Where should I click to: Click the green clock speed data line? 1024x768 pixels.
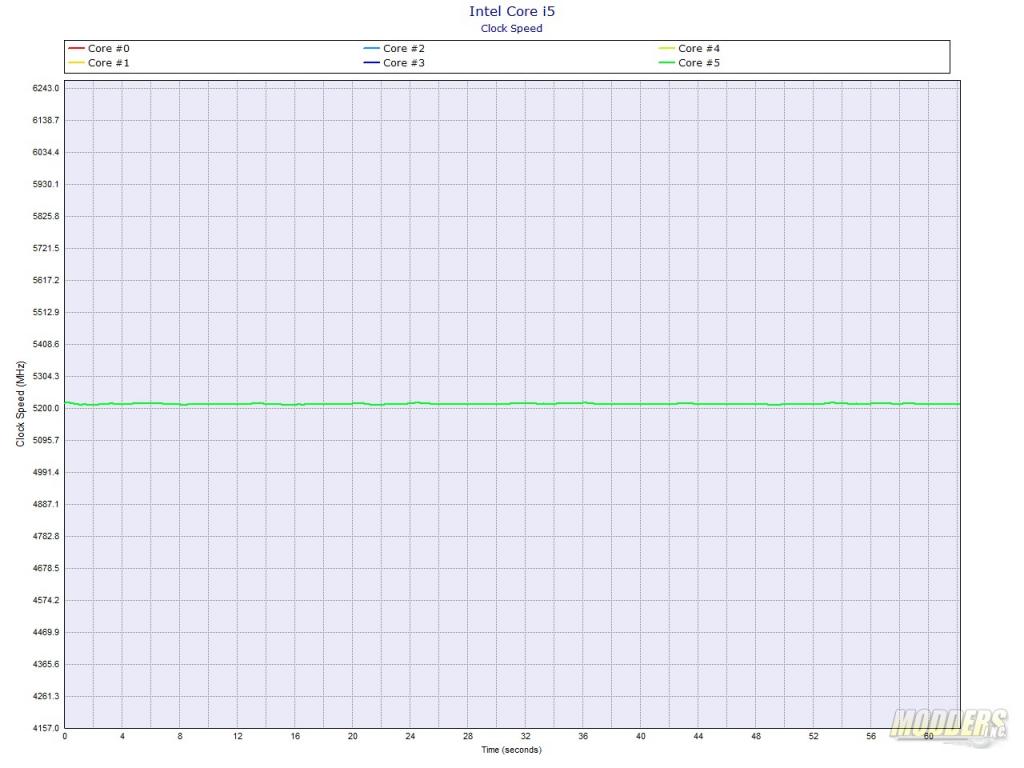click(x=512, y=404)
